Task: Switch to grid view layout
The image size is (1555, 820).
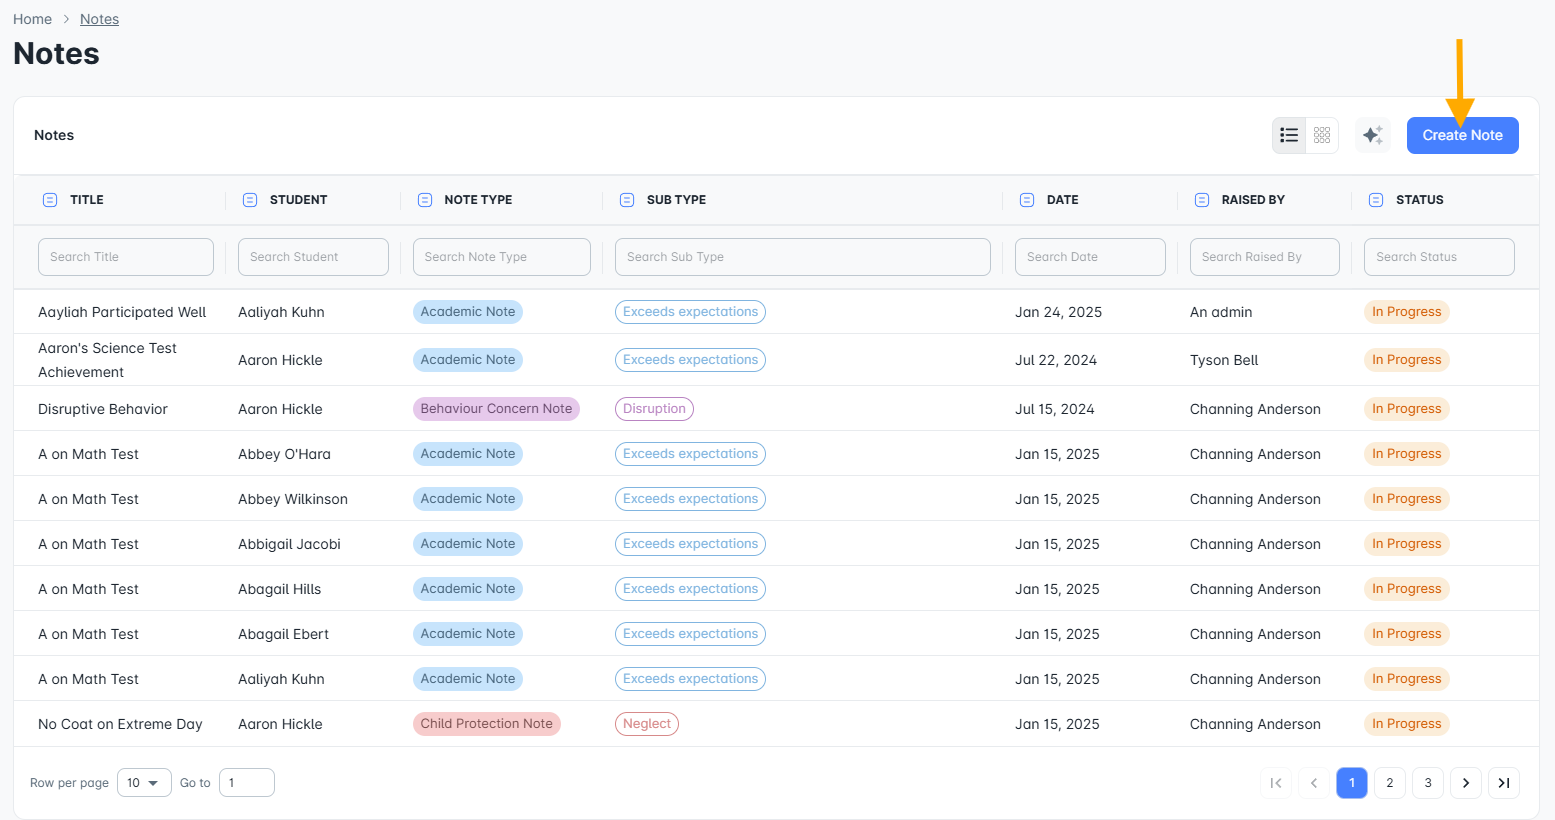Action: tap(1322, 135)
